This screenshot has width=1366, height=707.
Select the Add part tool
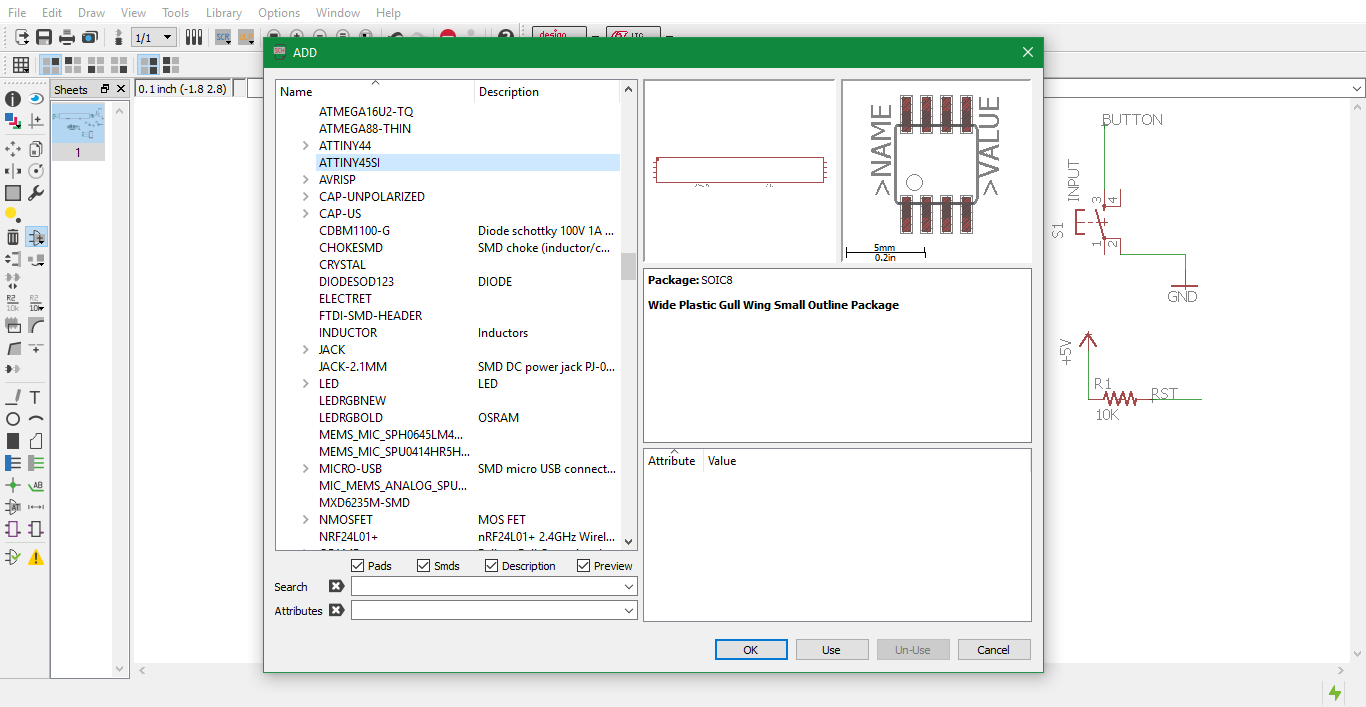click(x=36, y=237)
